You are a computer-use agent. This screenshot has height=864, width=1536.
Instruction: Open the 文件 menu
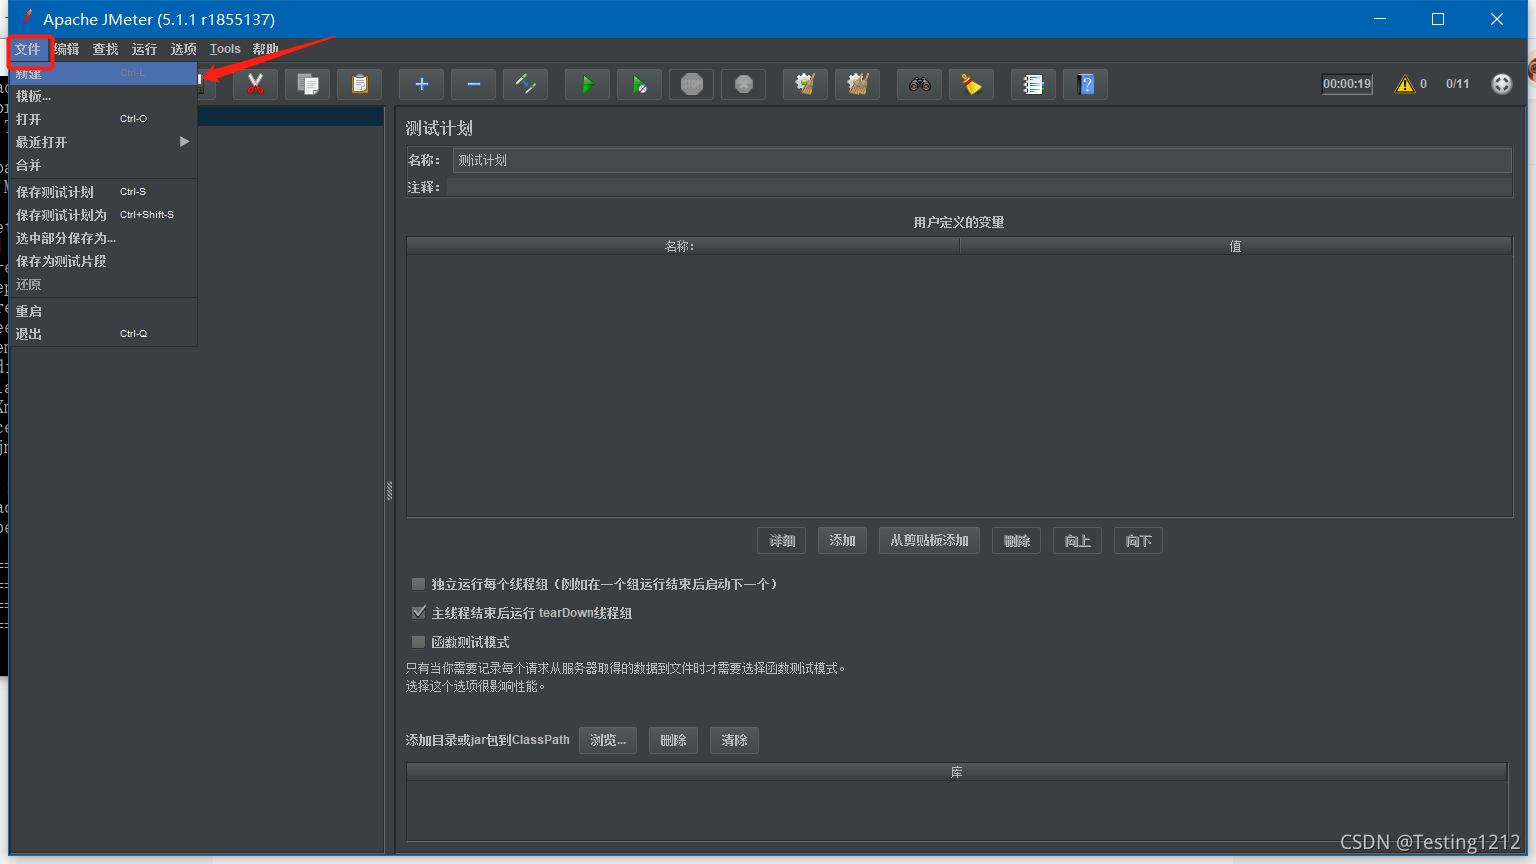tap(28, 49)
